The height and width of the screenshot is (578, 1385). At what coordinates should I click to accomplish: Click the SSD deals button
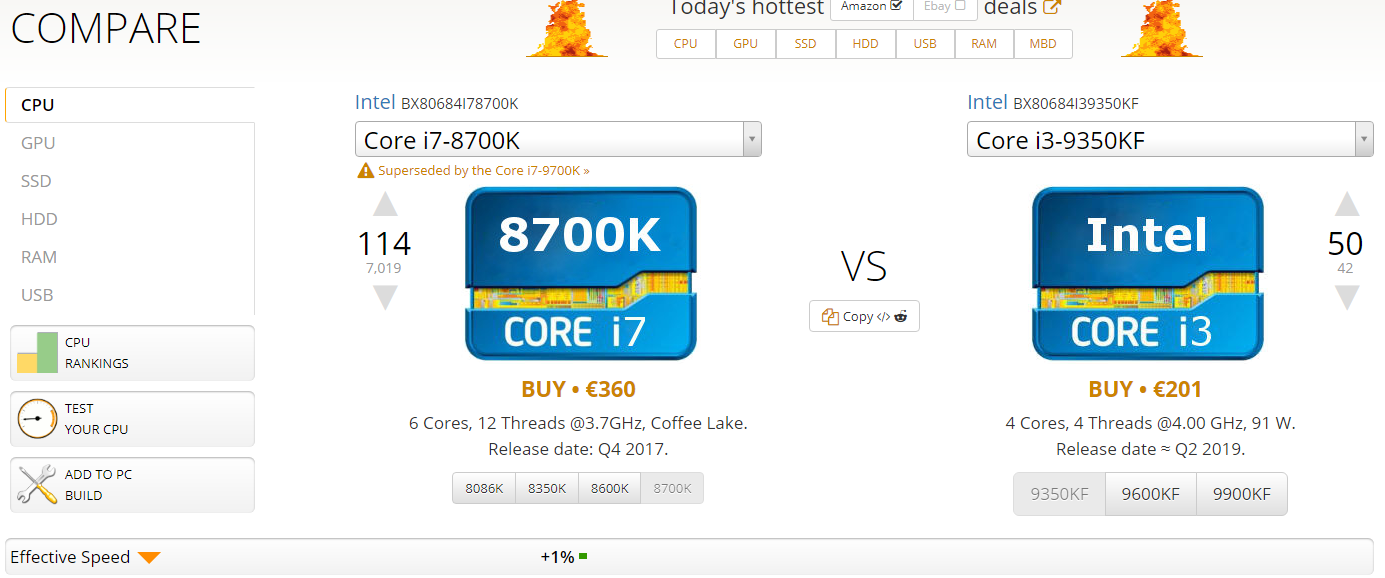(x=805, y=44)
